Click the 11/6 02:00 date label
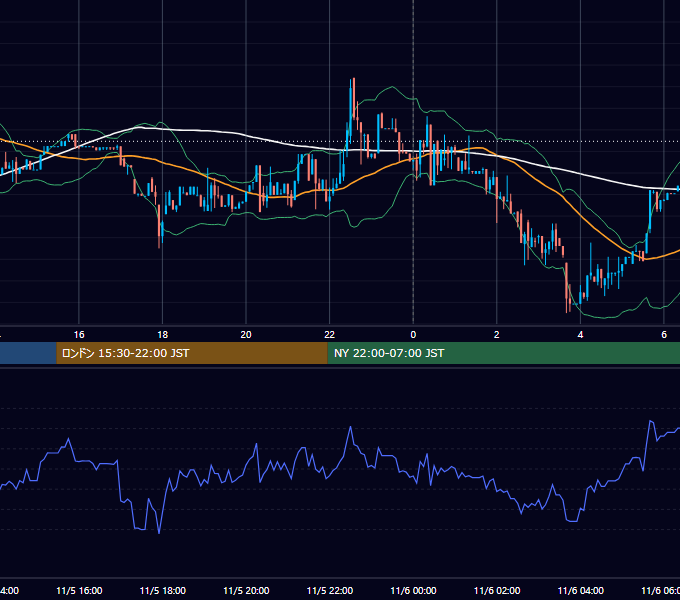Image resolution: width=680 pixels, height=600 pixels. [497, 591]
